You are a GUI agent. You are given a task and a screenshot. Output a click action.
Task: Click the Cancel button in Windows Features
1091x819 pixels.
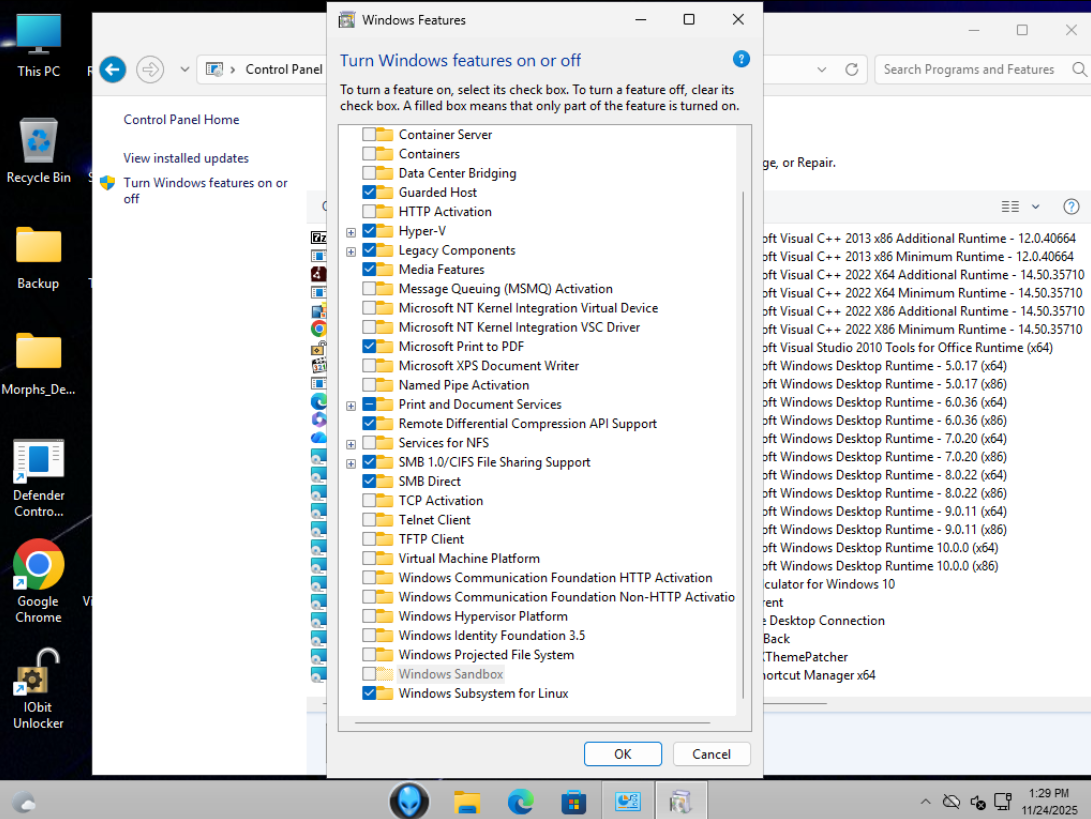click(x=711, y=754)
